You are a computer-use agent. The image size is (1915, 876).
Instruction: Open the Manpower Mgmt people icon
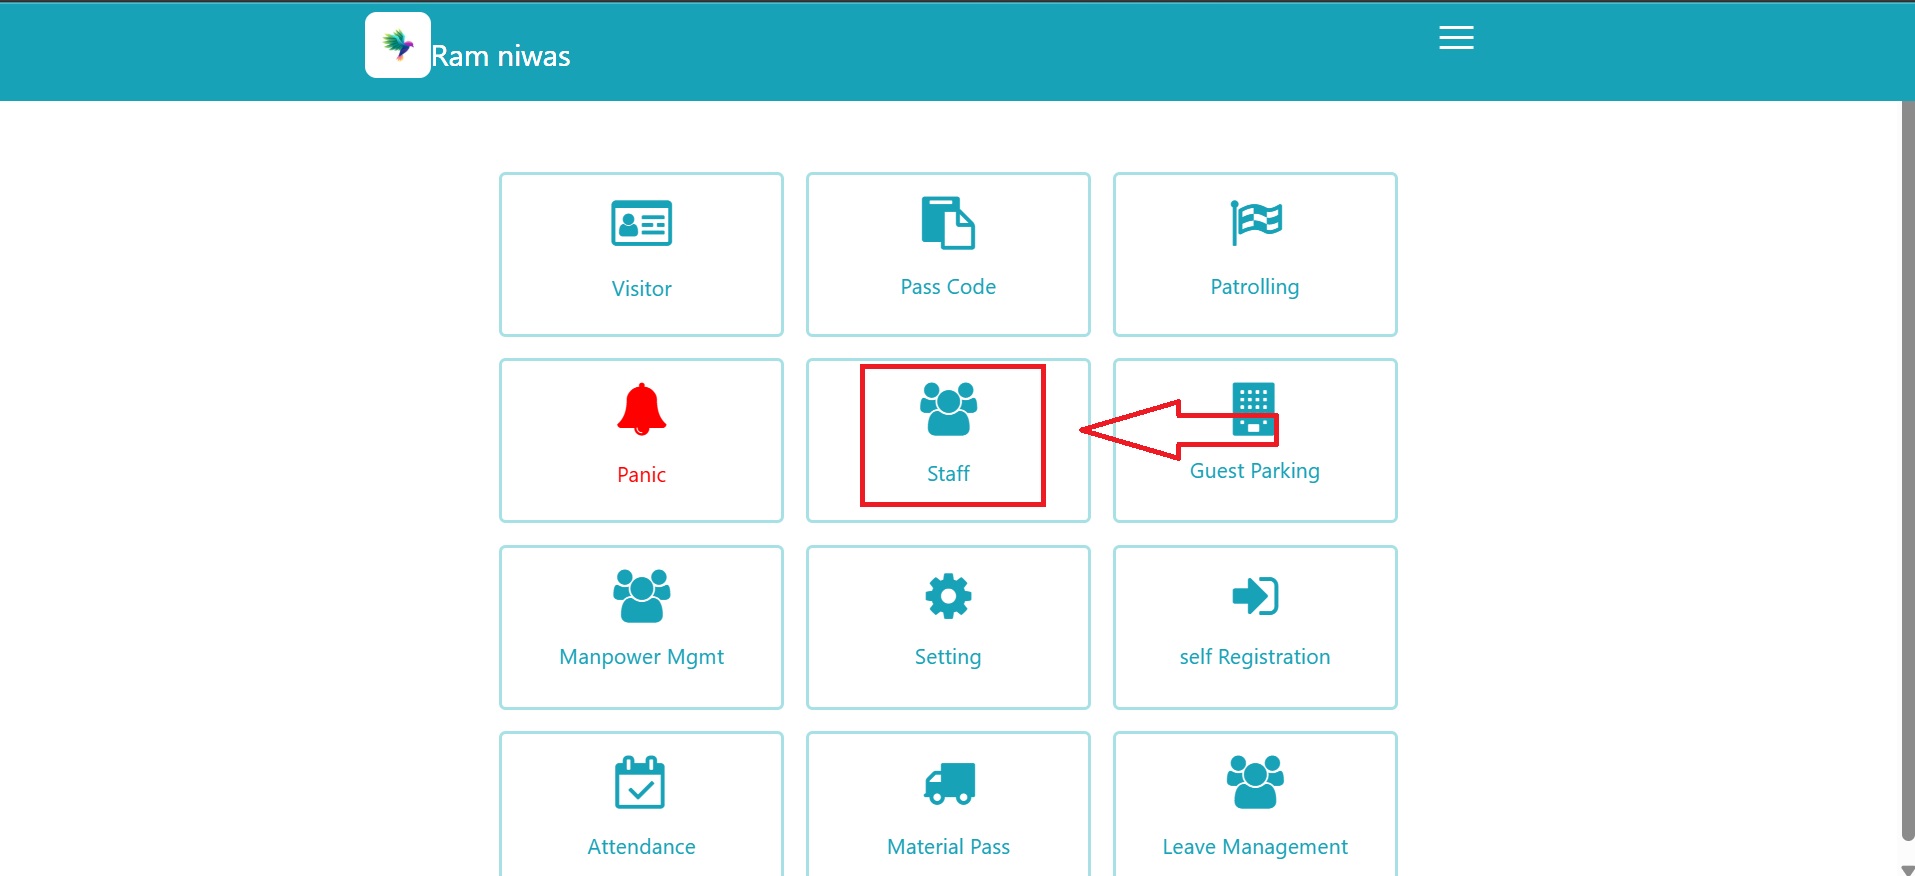tap(641, 596)
